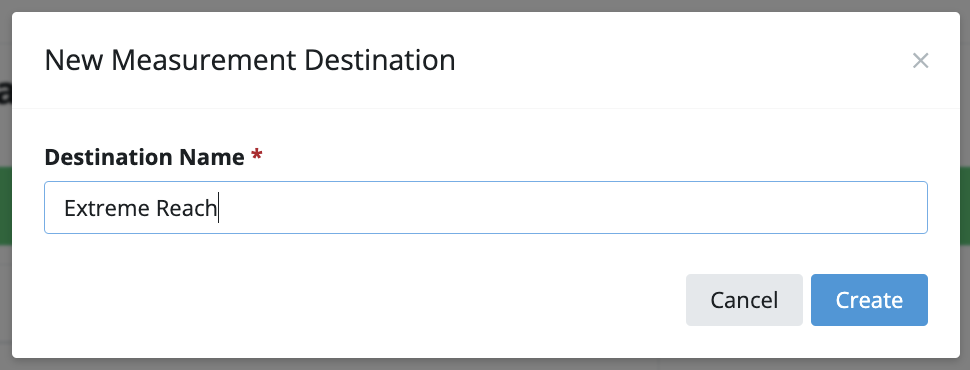Click the red required asterisk
Image resolution: width=970 pixels, height=370 pixels.
tap(256, 155)
